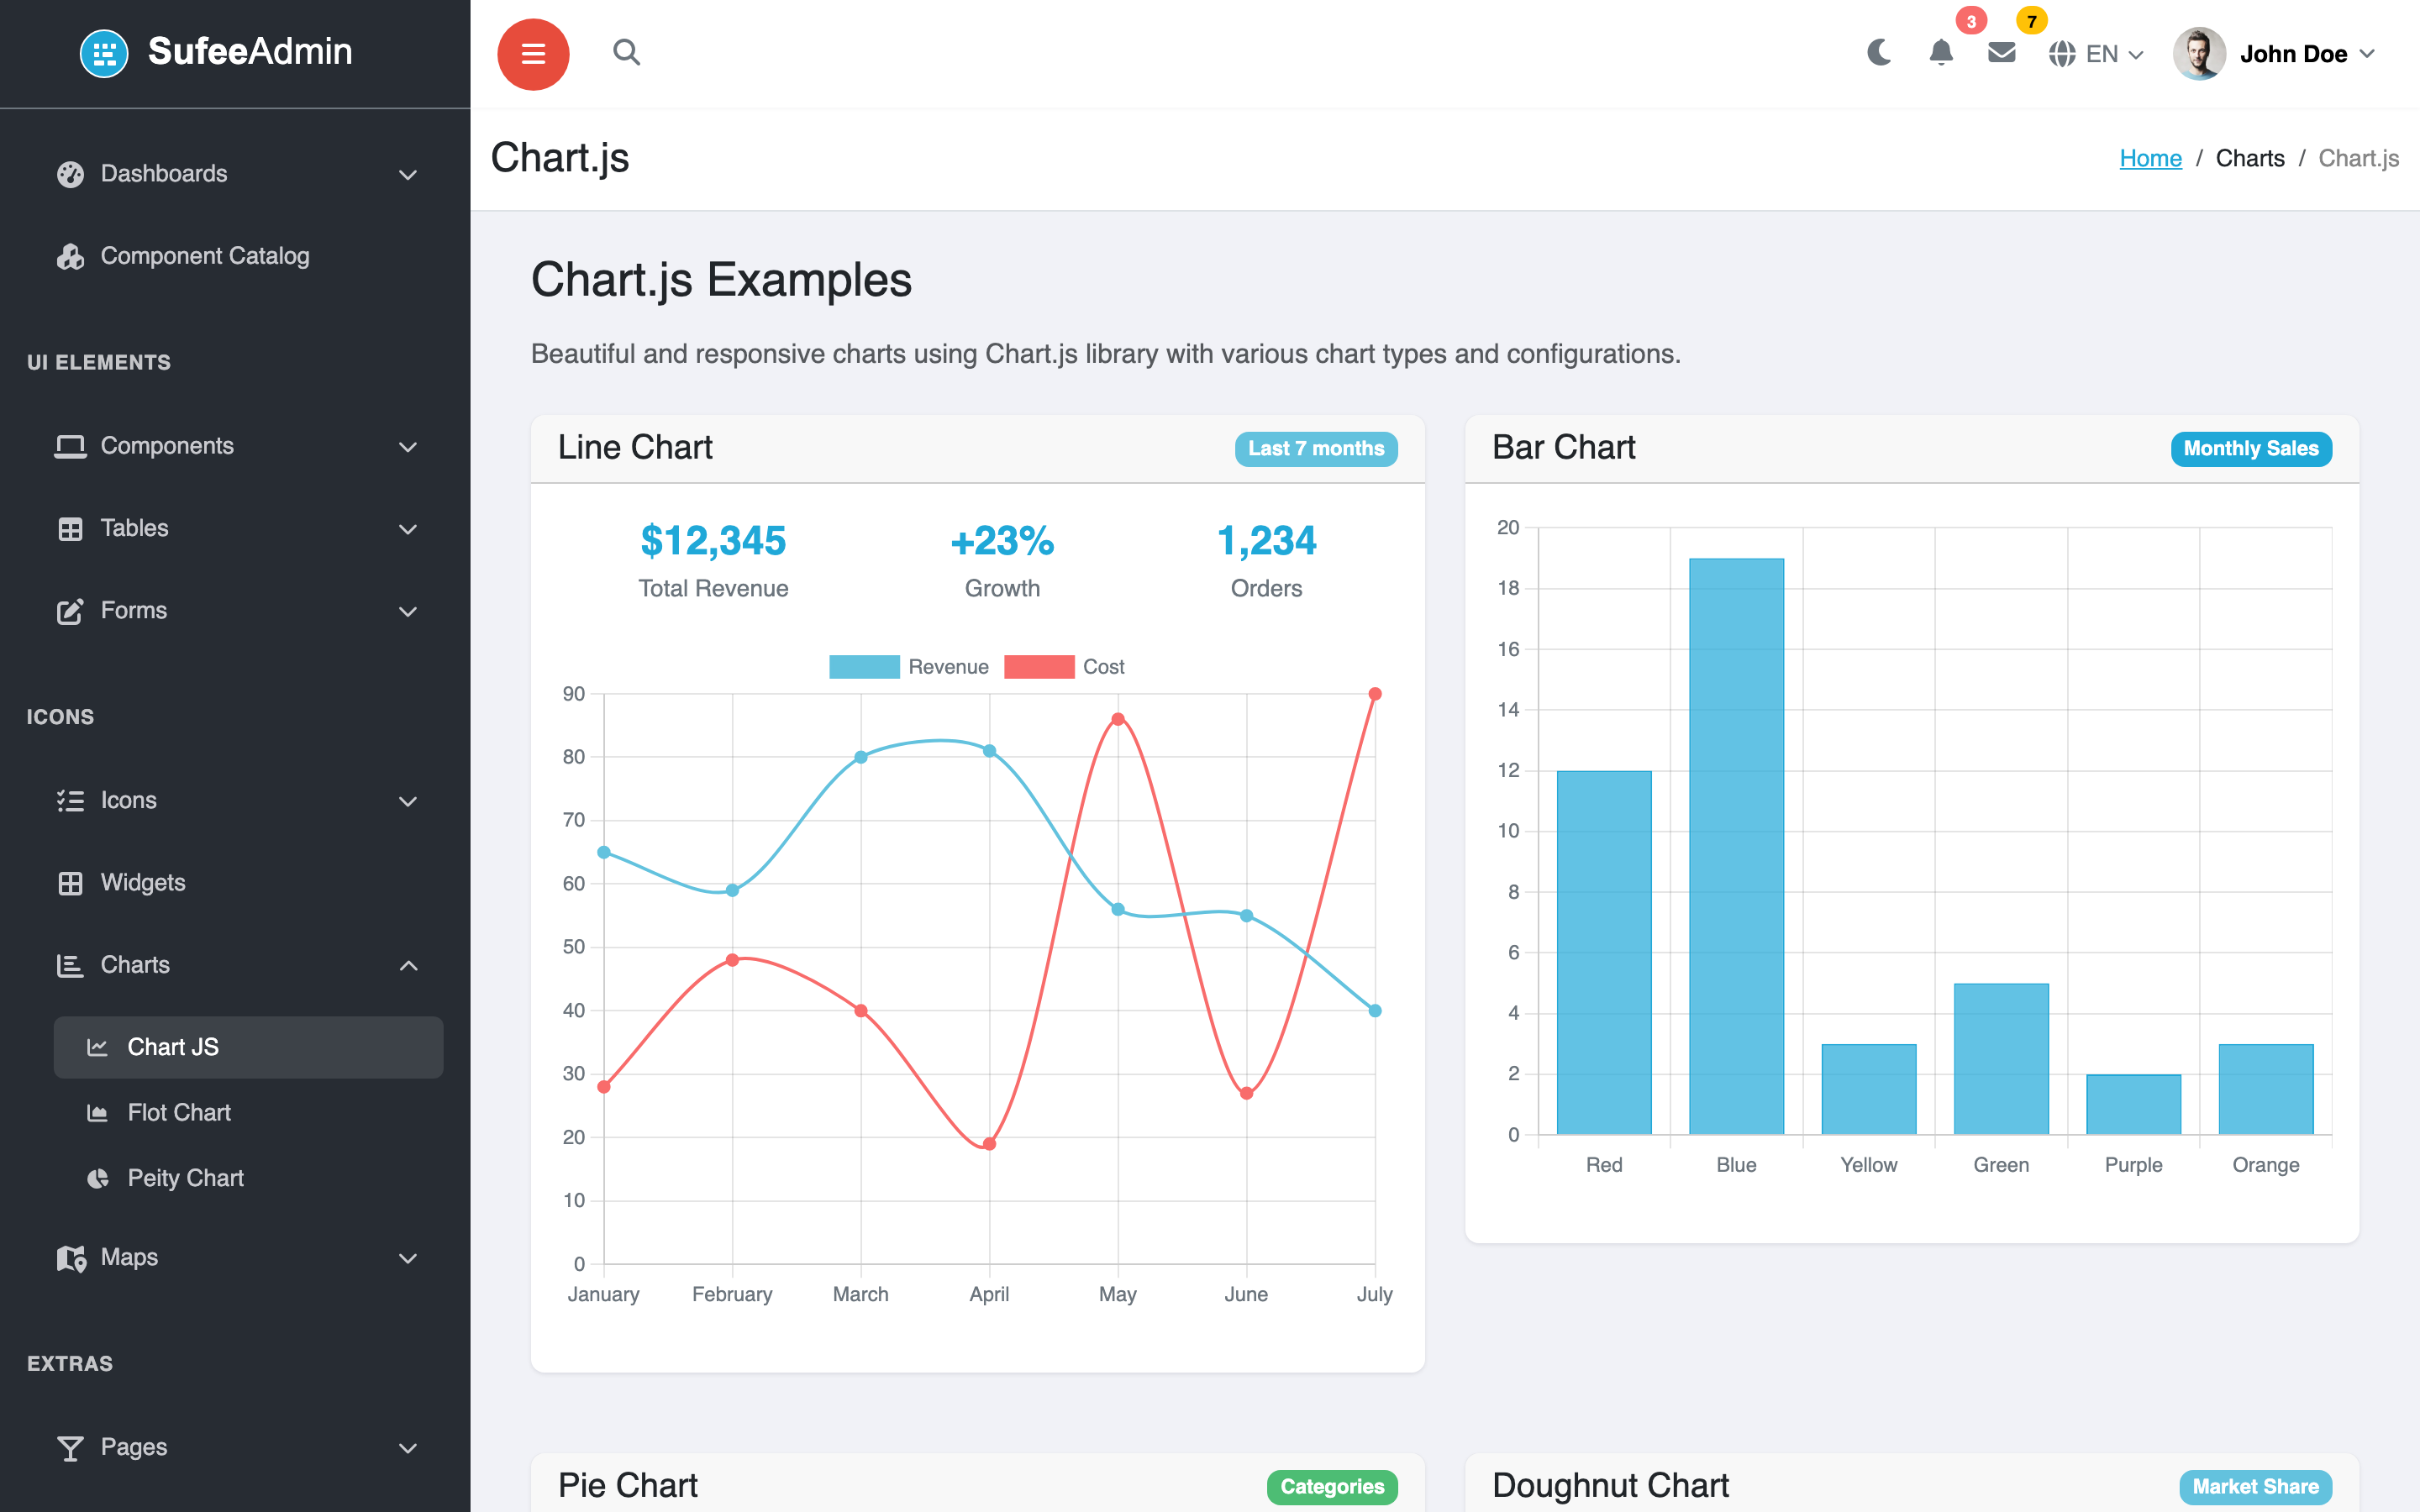This screenshot has height=1512, width=2420.
Task: Open the Component Catalog menu item
Action: [235, 256]
